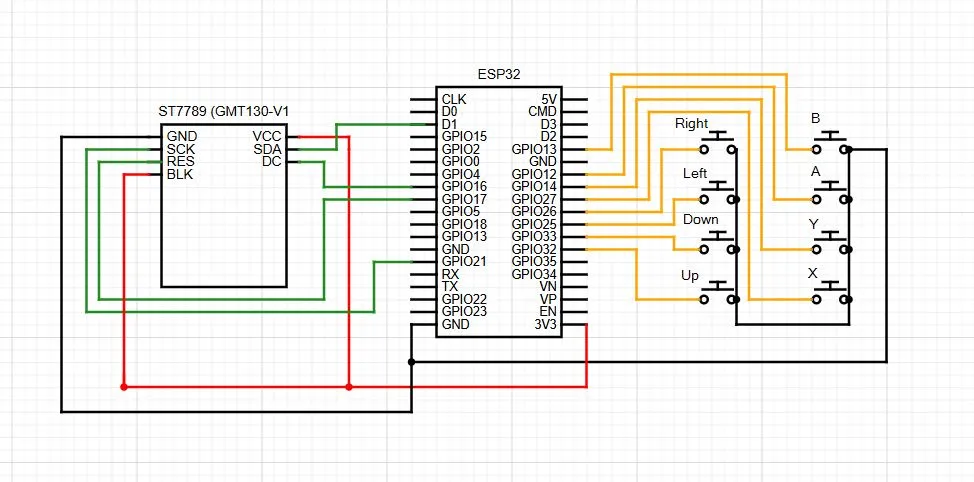Click the RES pin label on ST7789

point(181,161)
